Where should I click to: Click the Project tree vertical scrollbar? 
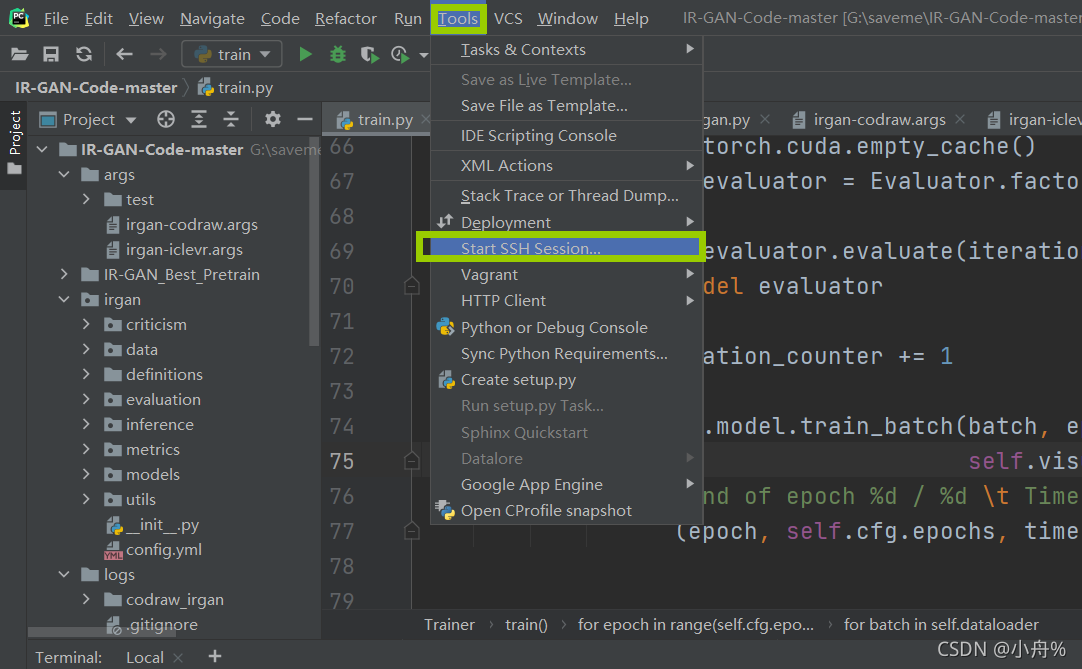tap(314, 242)
